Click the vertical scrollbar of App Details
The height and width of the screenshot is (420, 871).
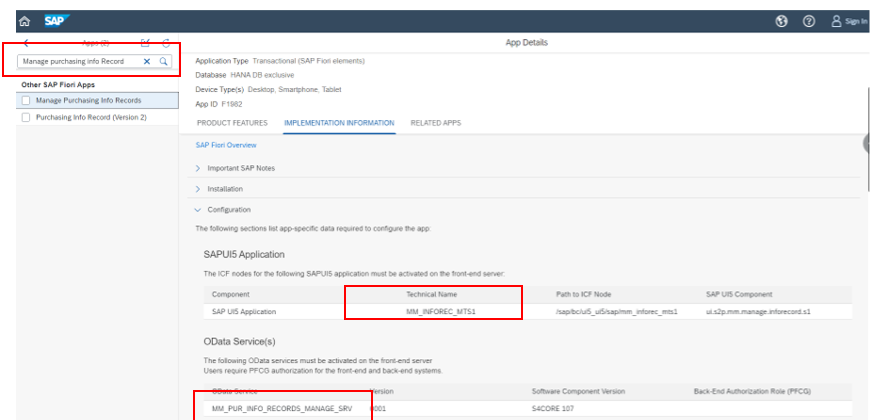[x=868, y=139]
